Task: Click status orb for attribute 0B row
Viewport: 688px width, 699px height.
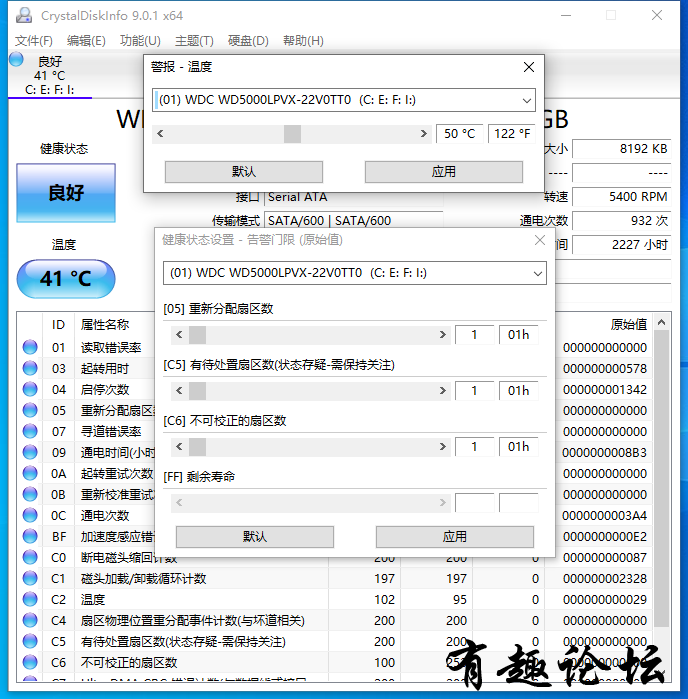Action: 30,493
